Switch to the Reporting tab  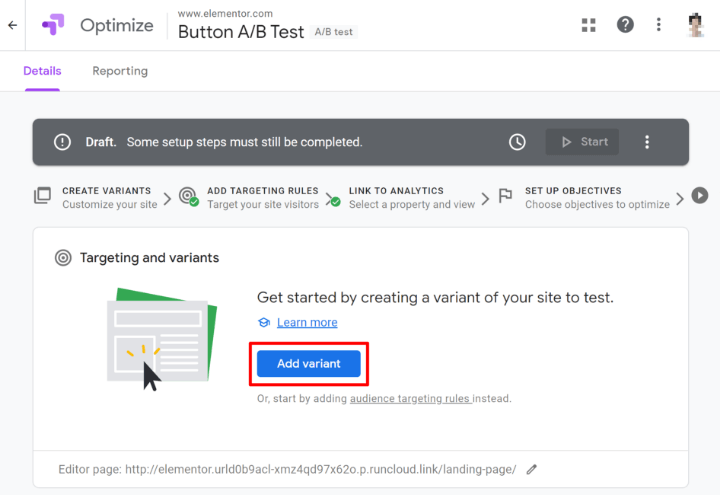click(120, 71)
